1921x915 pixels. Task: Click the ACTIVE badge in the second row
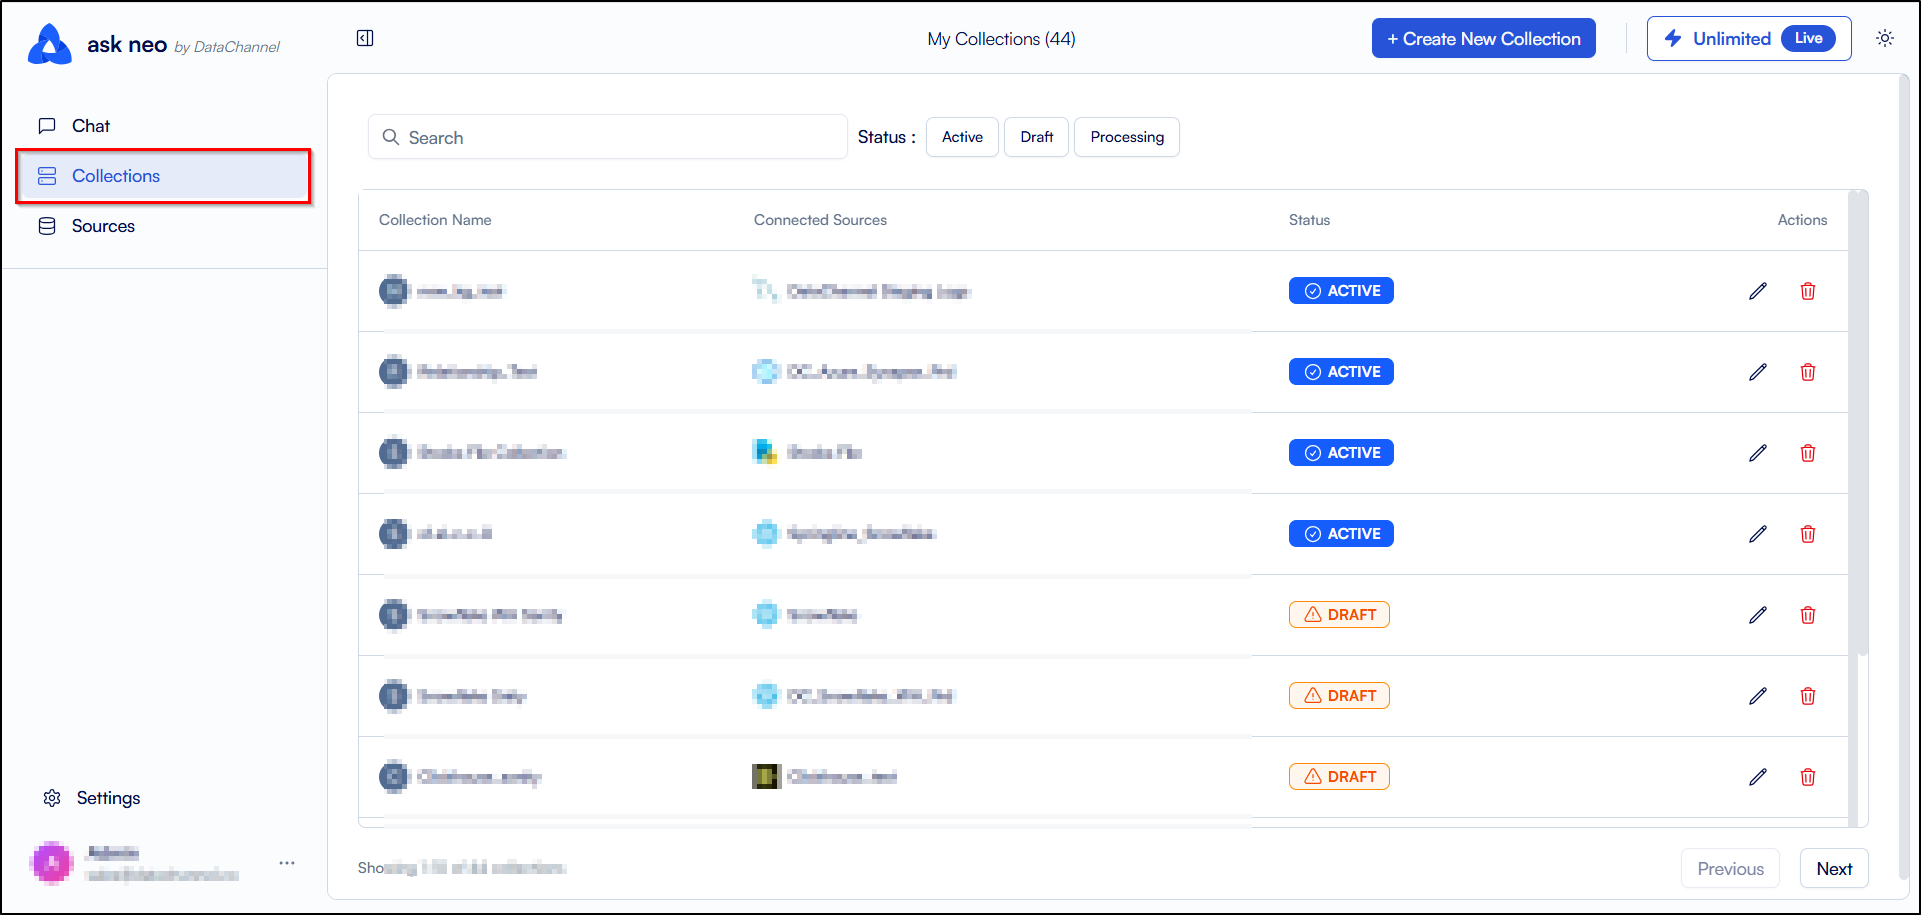tap(1341, 372)
